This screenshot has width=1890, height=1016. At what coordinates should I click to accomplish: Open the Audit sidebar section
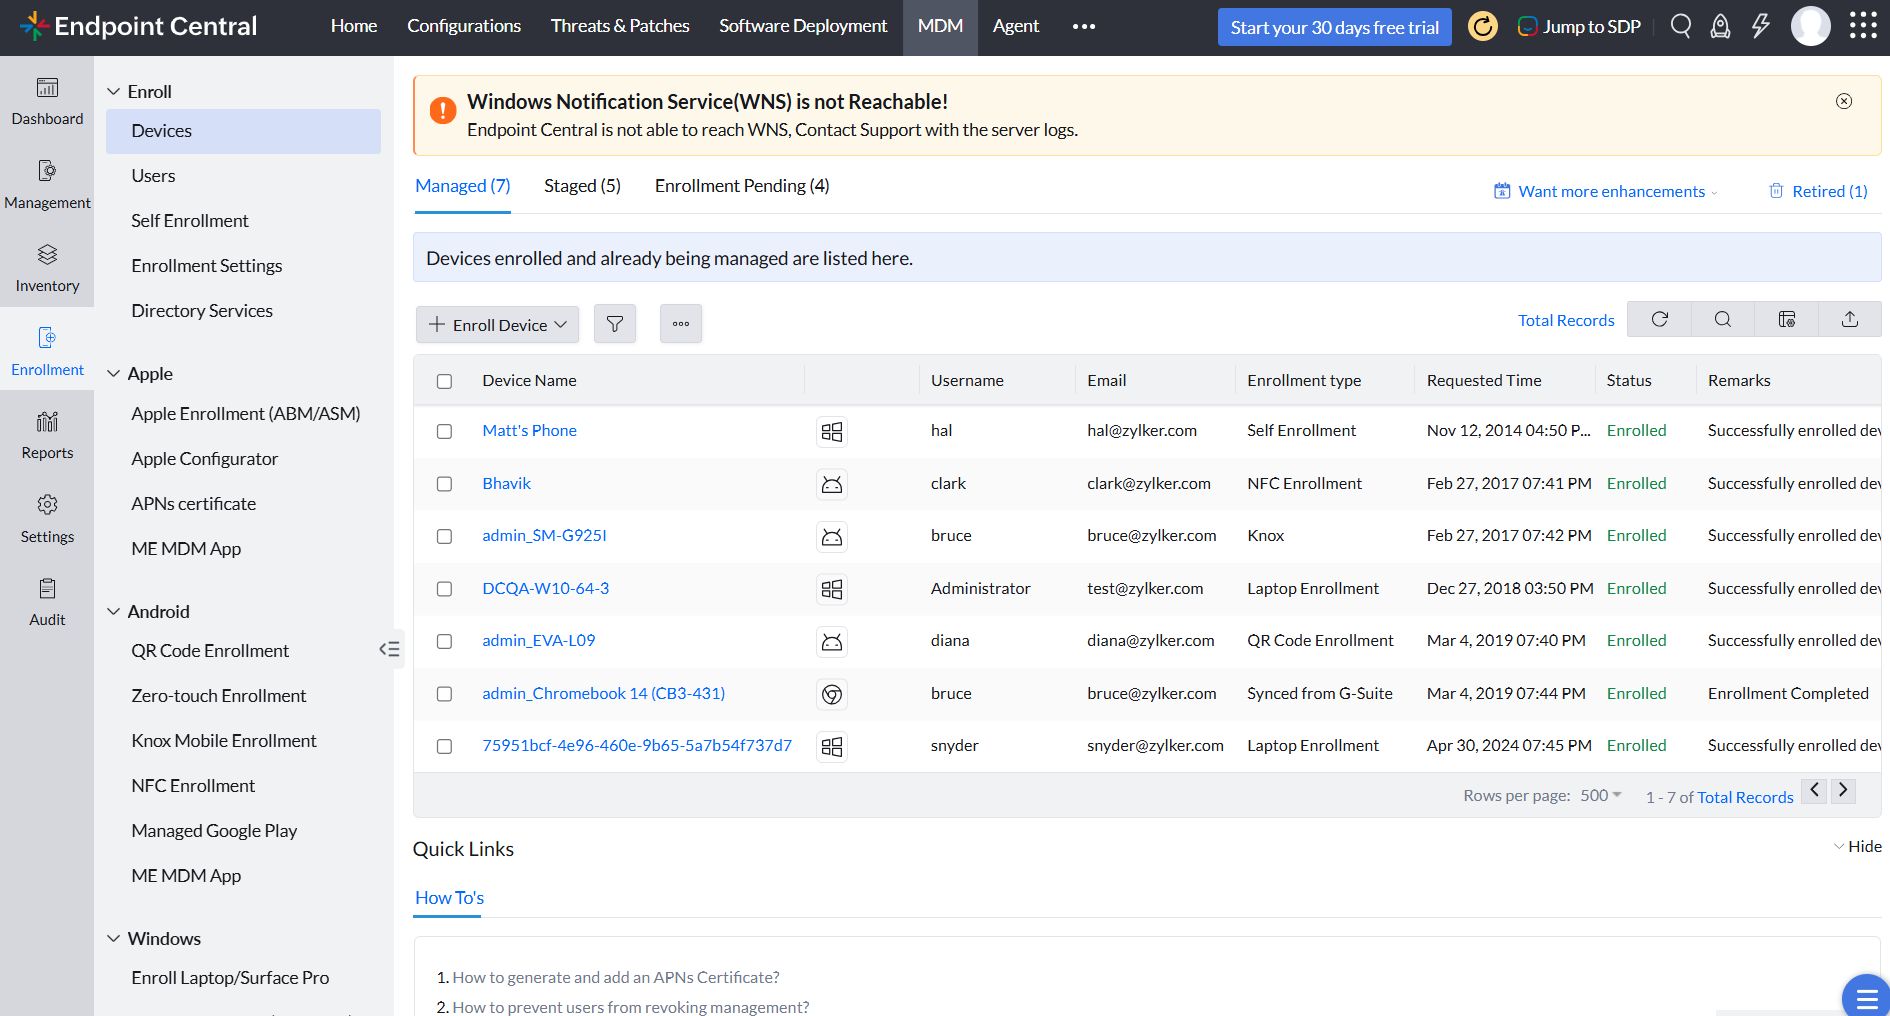click(x=47, y=602)
